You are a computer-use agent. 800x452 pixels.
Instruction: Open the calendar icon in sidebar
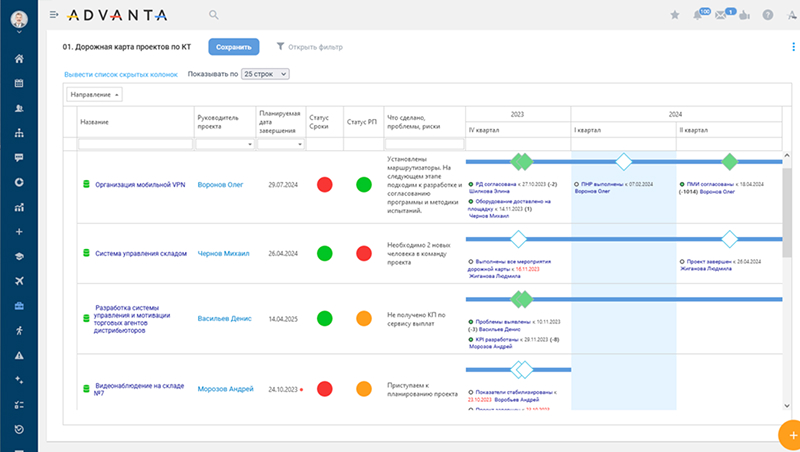point(19,83)
